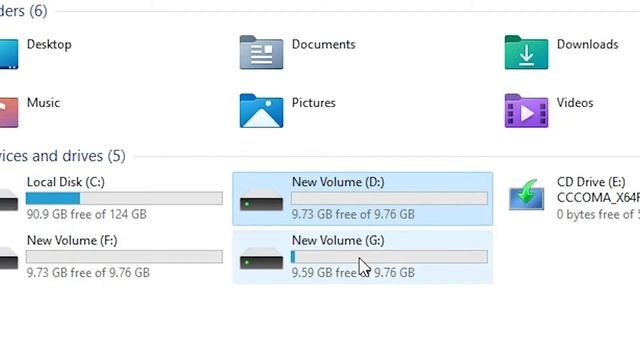Open the Documents folder icon
This screenshot has width=640, height=360.
261,53
